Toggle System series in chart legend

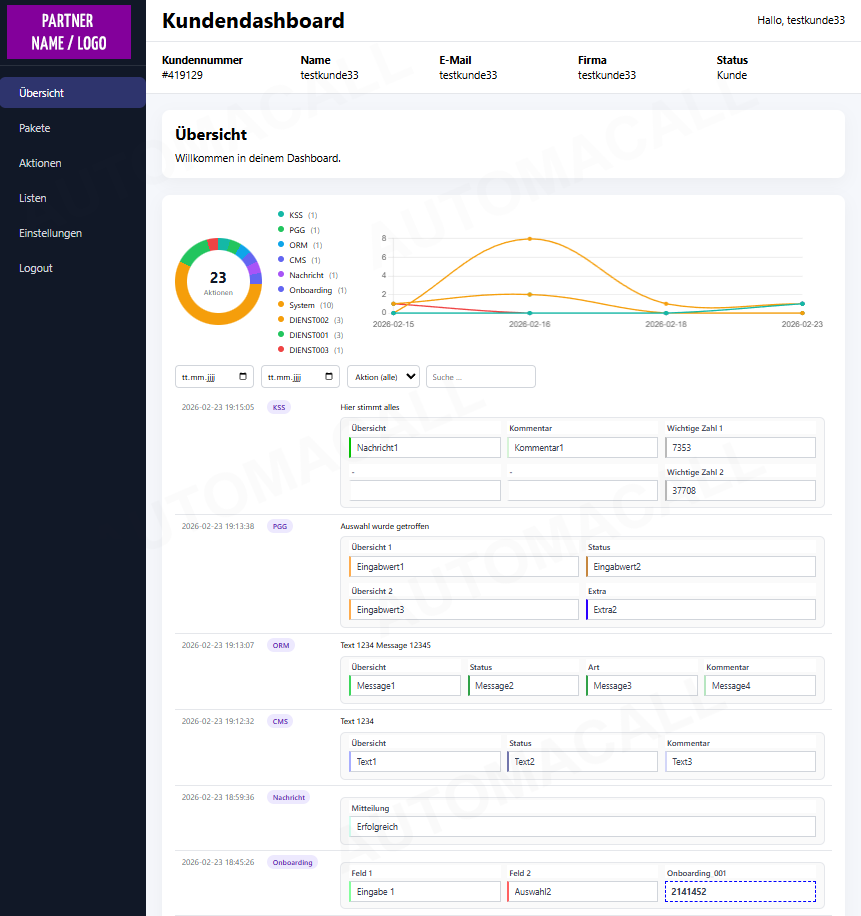tap(301, 305)
